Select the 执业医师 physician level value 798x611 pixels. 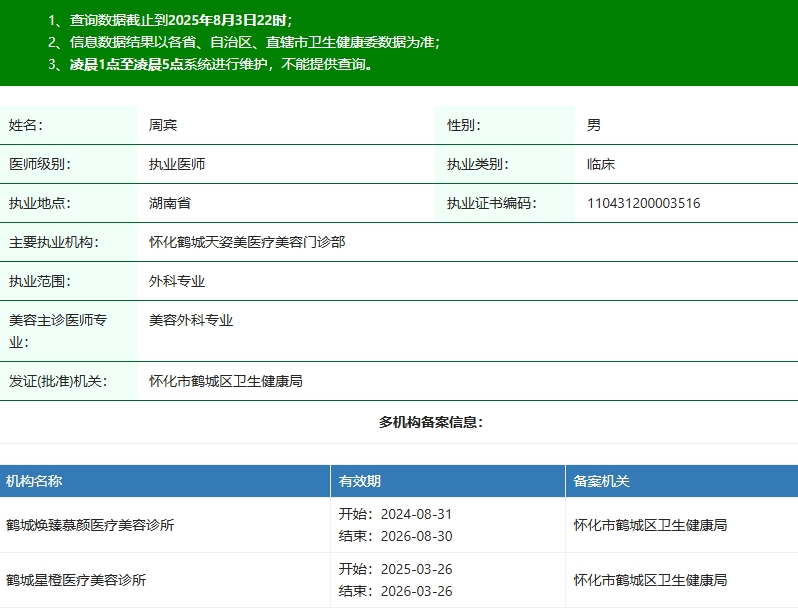coord(177,164)
